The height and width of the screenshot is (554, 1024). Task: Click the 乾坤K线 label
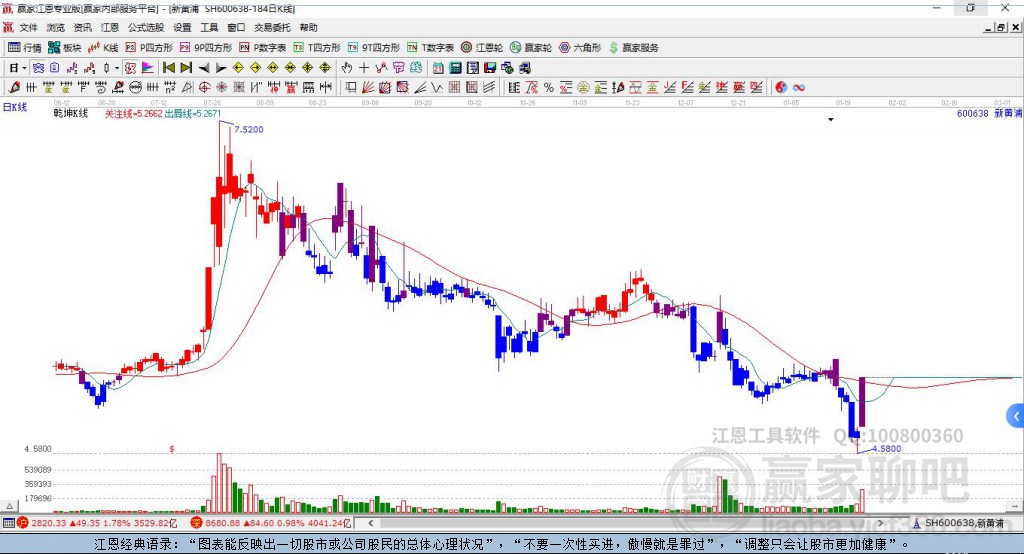(x=71, y=114)
